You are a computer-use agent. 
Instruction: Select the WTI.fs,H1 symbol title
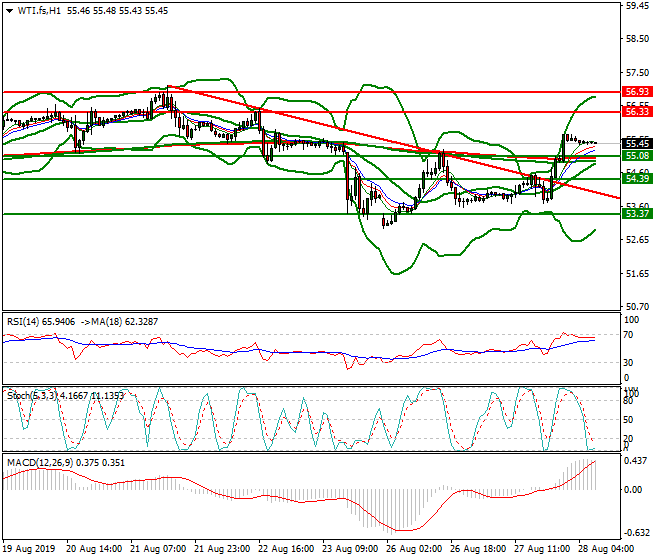tap(39, 11)
